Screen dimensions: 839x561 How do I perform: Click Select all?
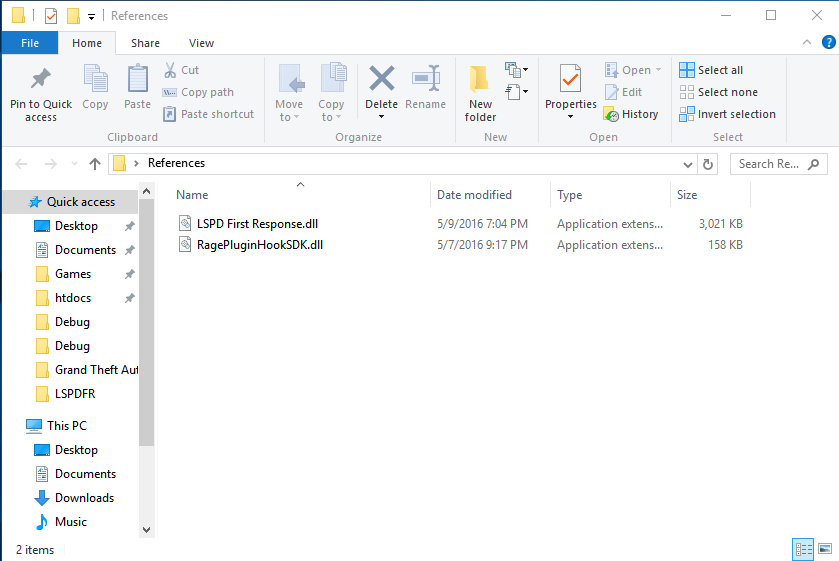point(711,70)
